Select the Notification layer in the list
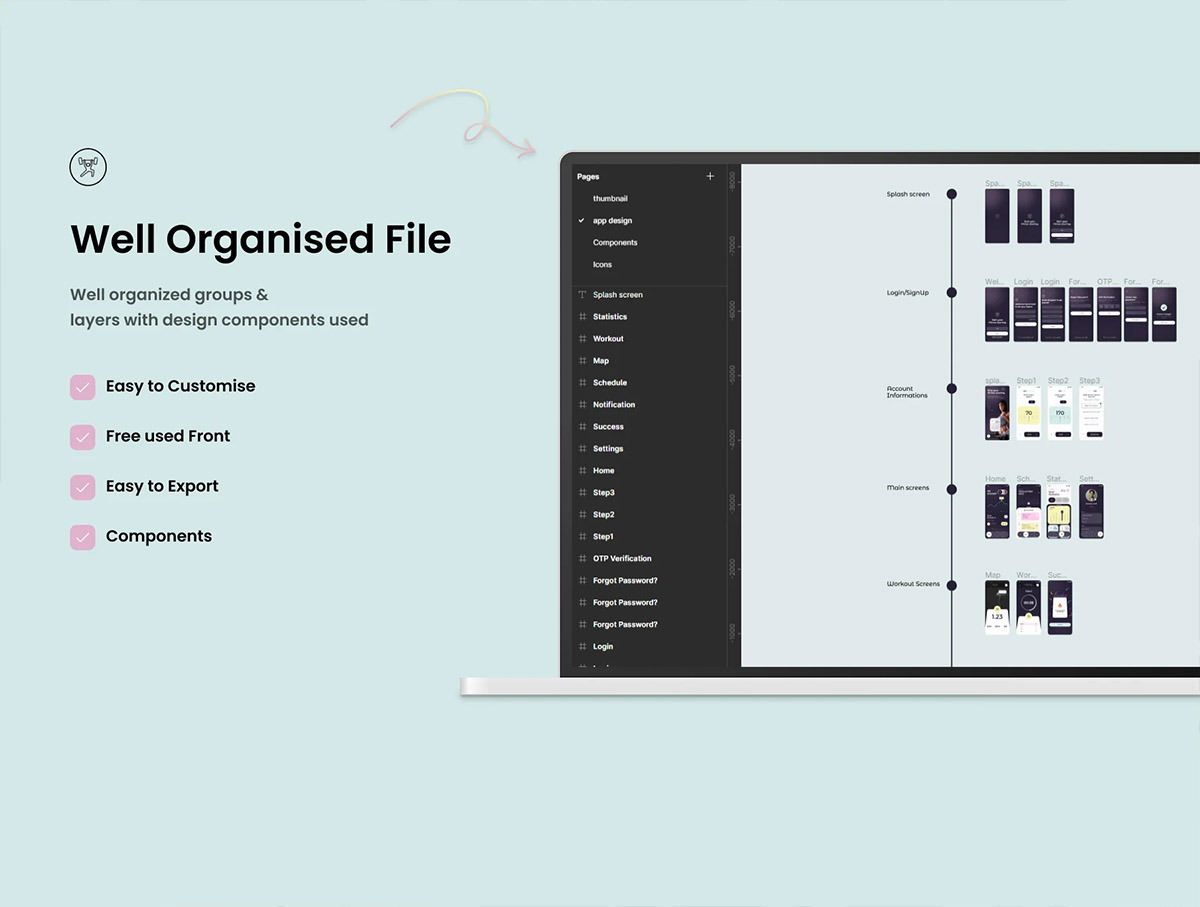The image size is (1200, 907). 614,405
